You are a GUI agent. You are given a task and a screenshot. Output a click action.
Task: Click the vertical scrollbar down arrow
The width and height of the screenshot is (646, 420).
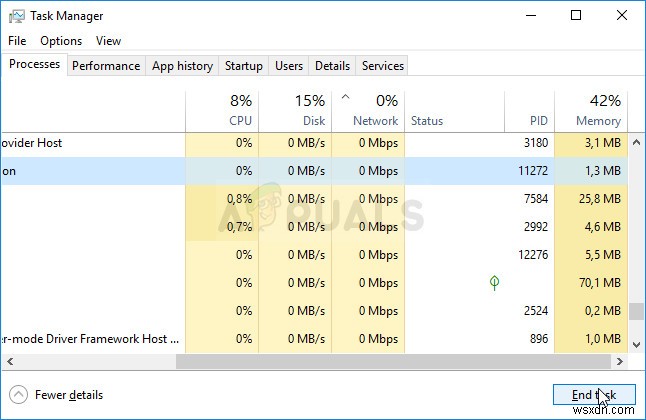point(637,342)
